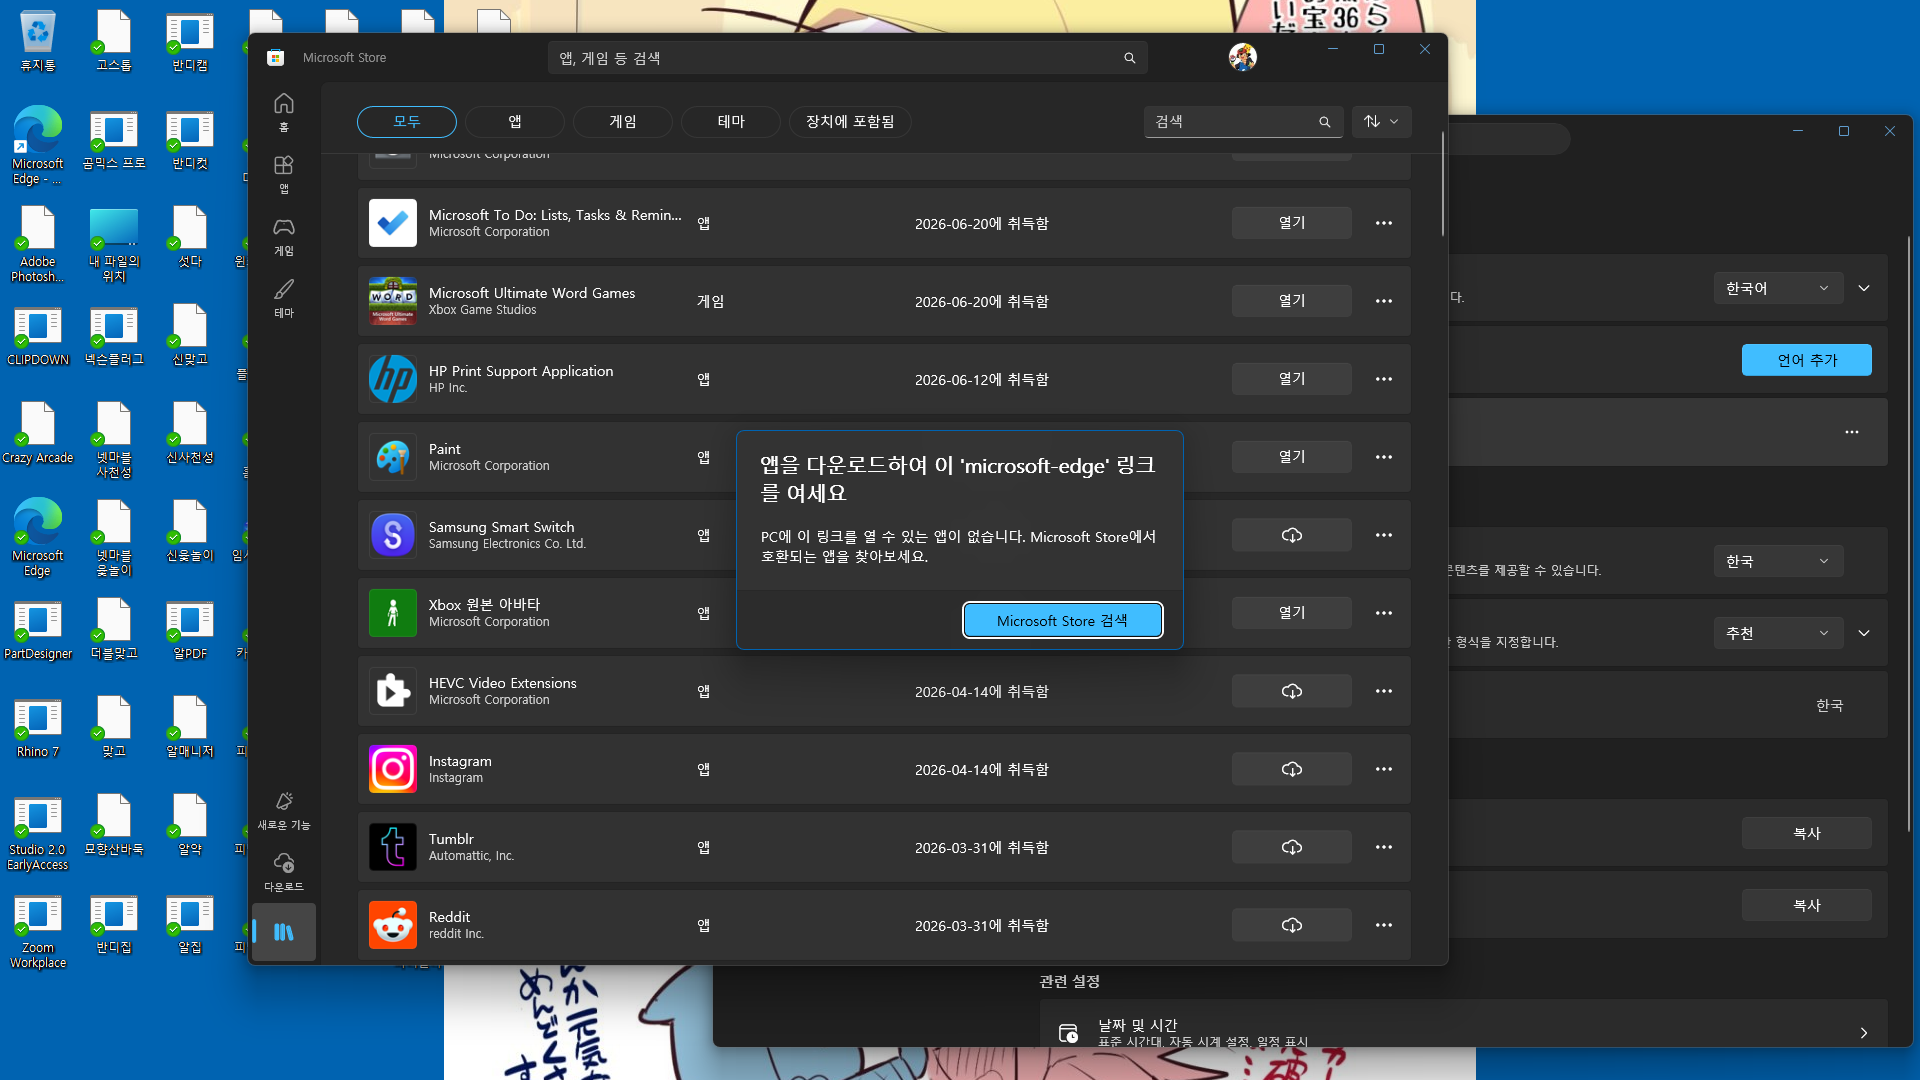Select the Crazy Arcade desktop icon

38,433
